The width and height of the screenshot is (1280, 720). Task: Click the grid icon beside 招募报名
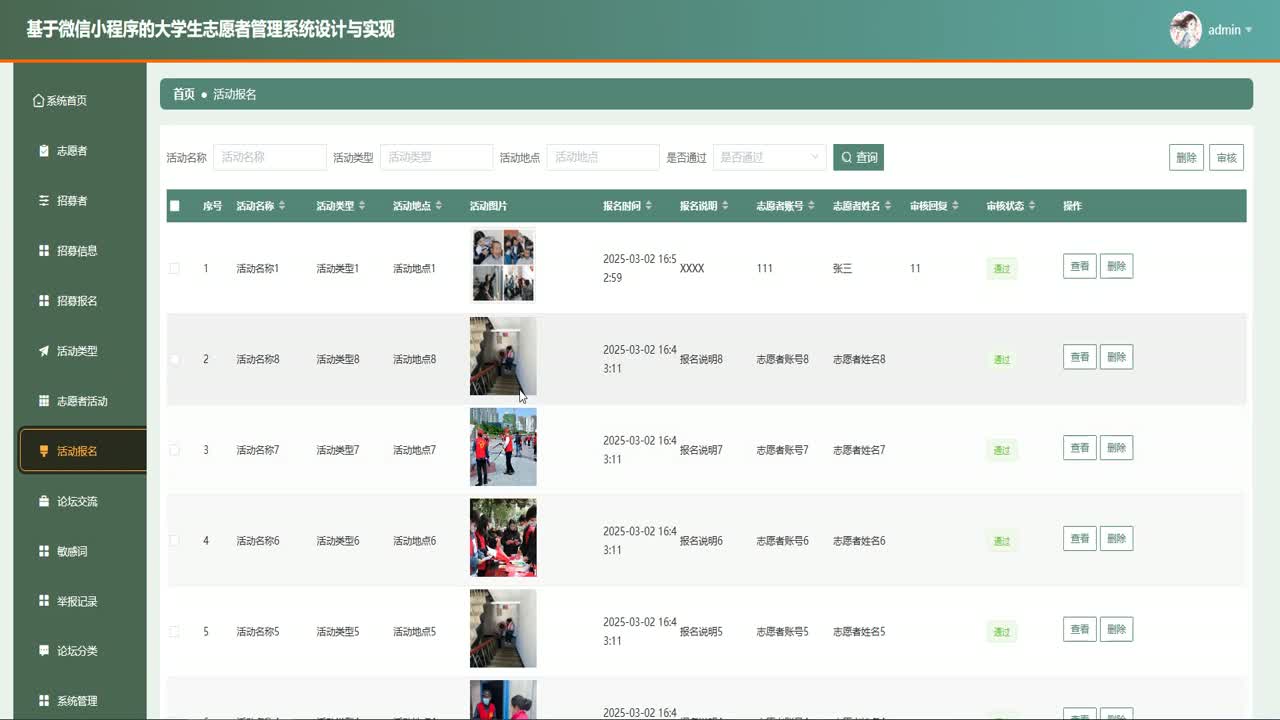coord(44,301)
